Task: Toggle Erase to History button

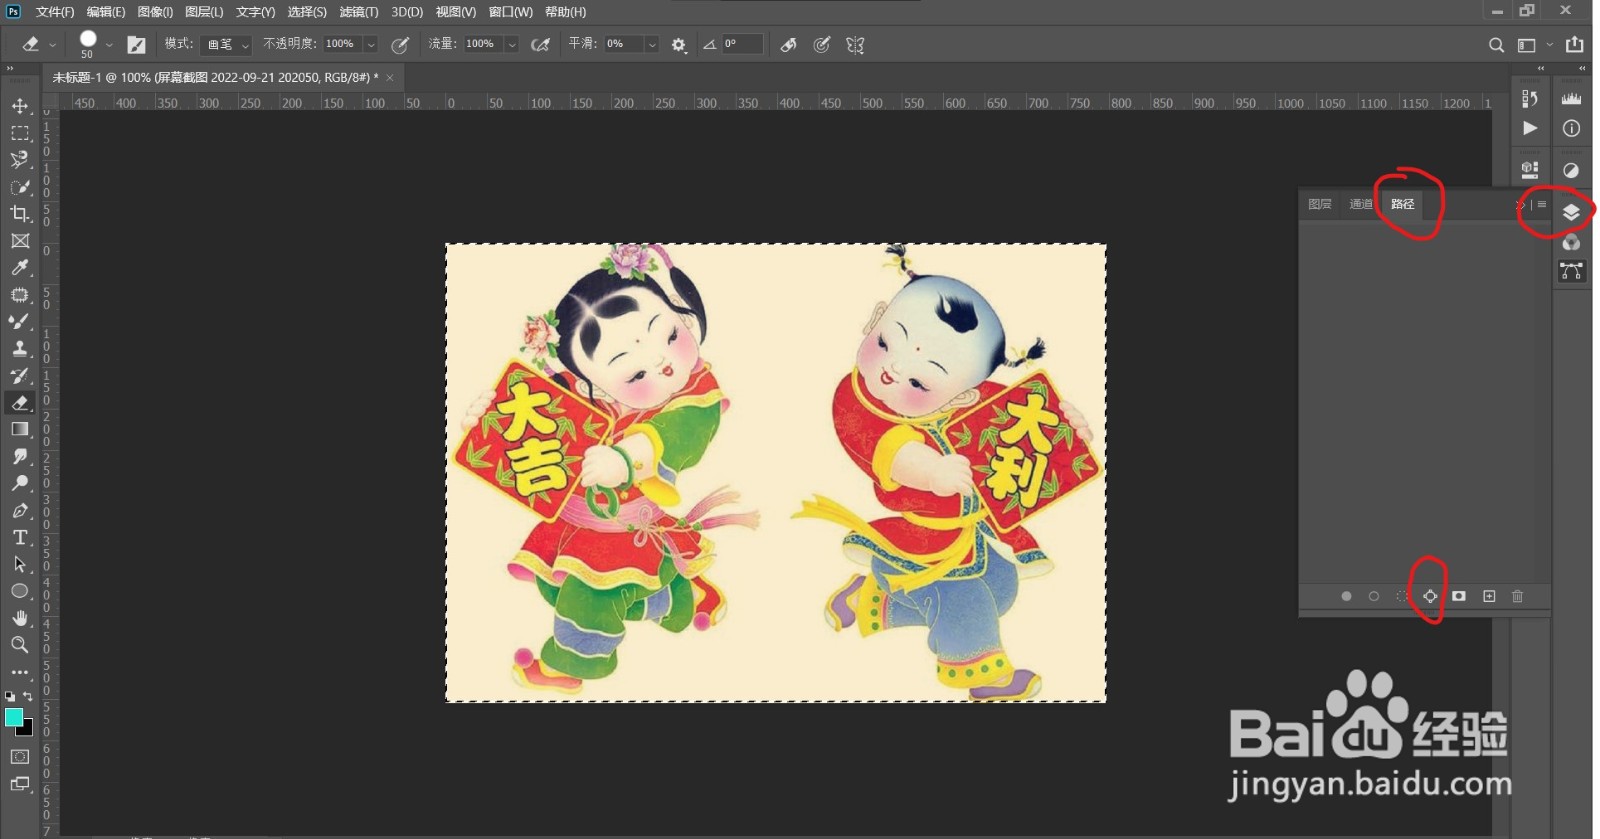Action: (789, 45)
